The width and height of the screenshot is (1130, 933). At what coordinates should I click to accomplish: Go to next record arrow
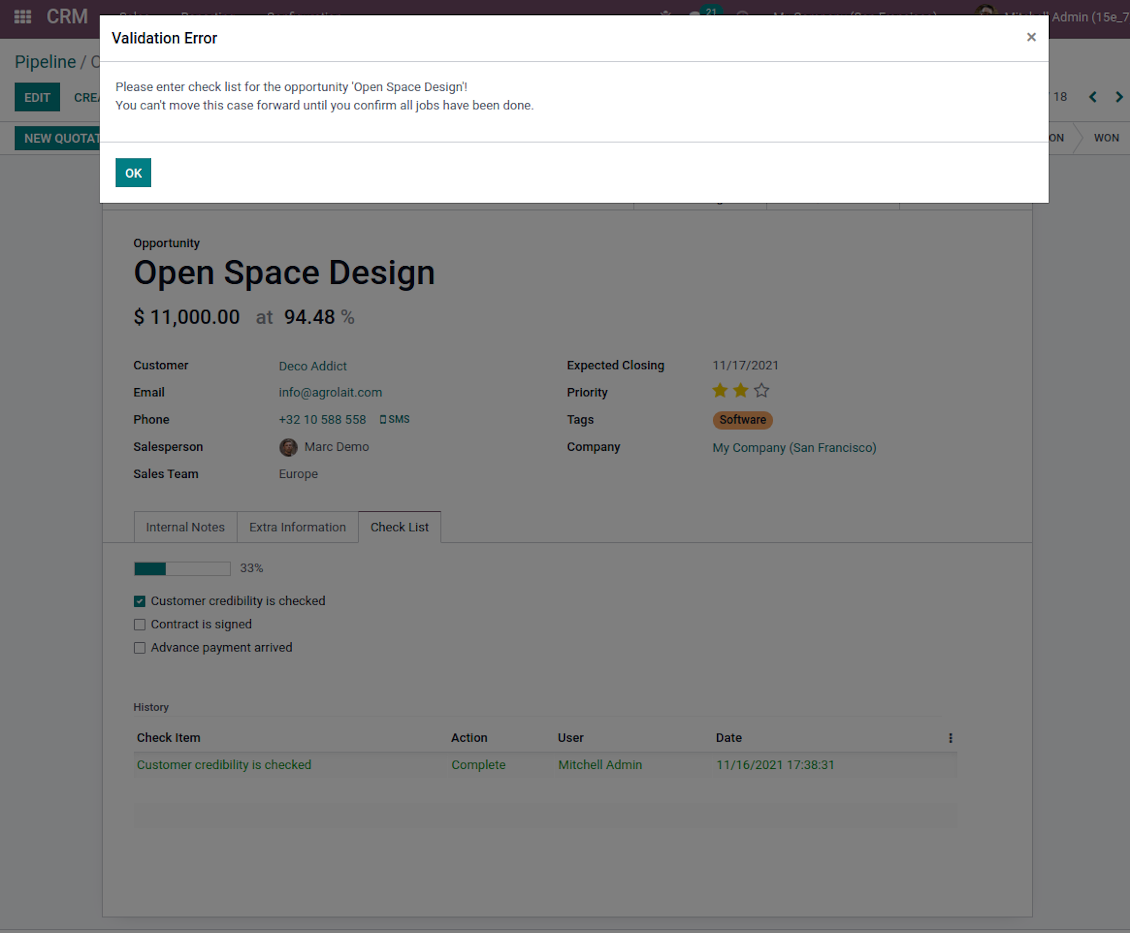tap(1119, 97)
